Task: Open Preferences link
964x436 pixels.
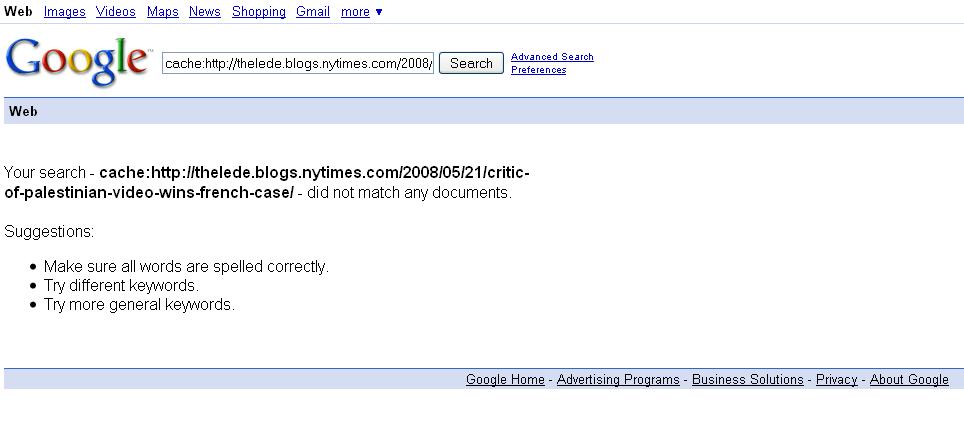Action: click(539, 69)
